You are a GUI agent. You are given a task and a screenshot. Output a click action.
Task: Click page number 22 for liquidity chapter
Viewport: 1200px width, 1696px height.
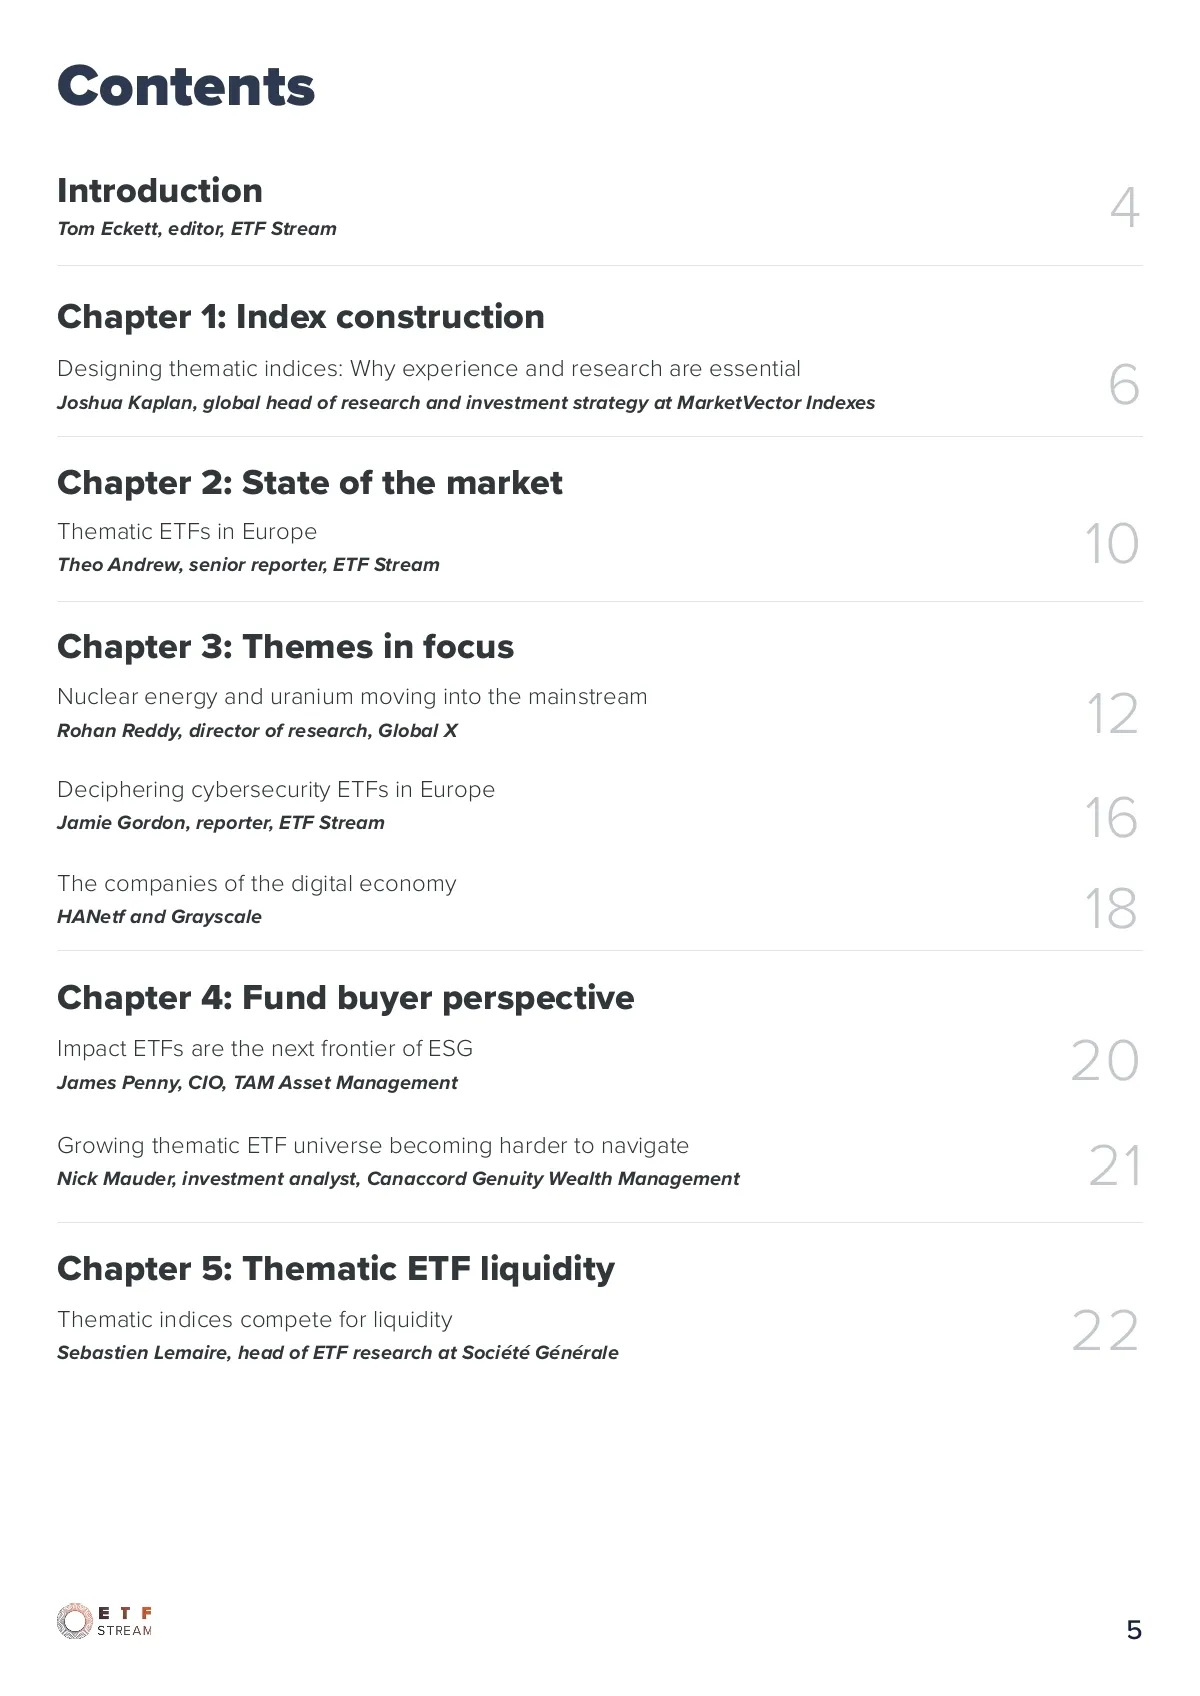coord(1105,1331)
